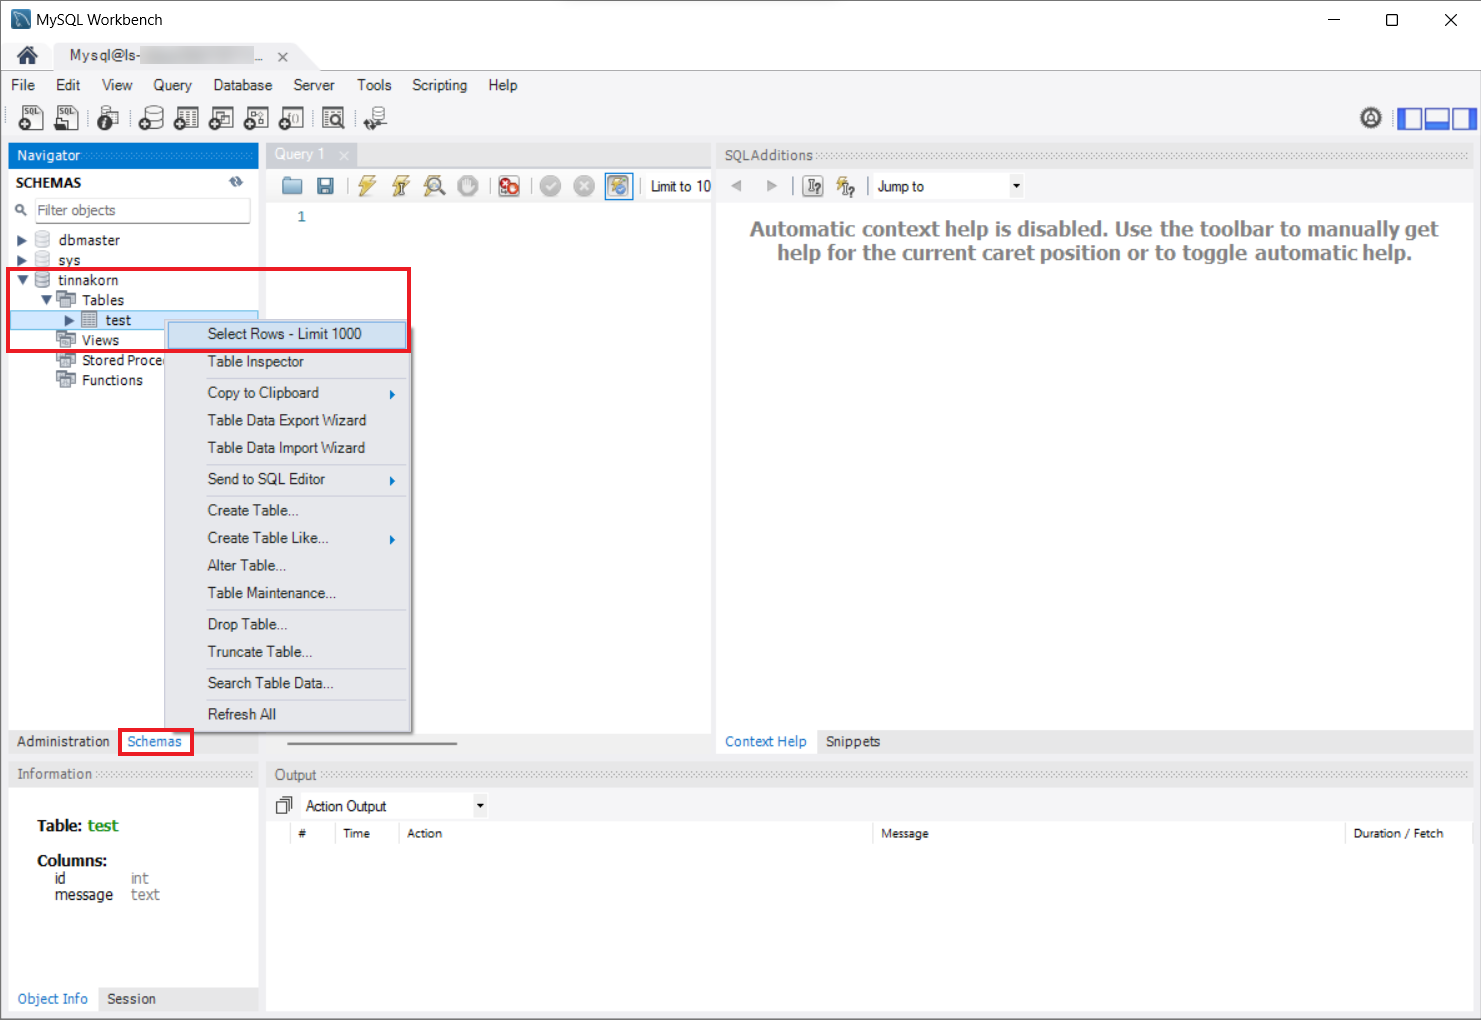Execute the query with lightning bolt
The height and width of the screenshot is (1020, 1481).
pos(367,186)
